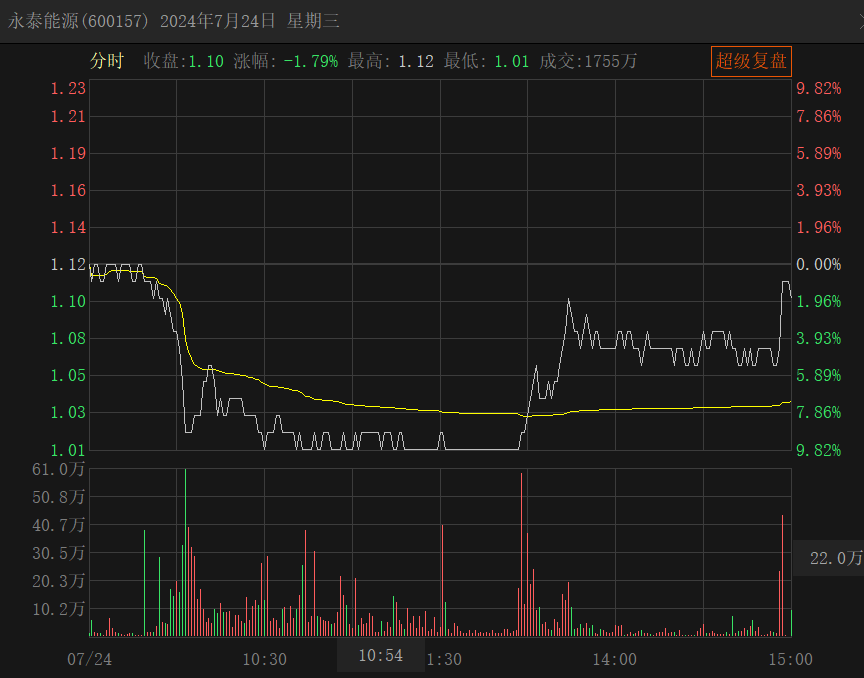Click the 1.12 previous close price label
Image resolution: width=864 pixels, height=678 pixels.
pyautogui.click(x=69, y=264)
